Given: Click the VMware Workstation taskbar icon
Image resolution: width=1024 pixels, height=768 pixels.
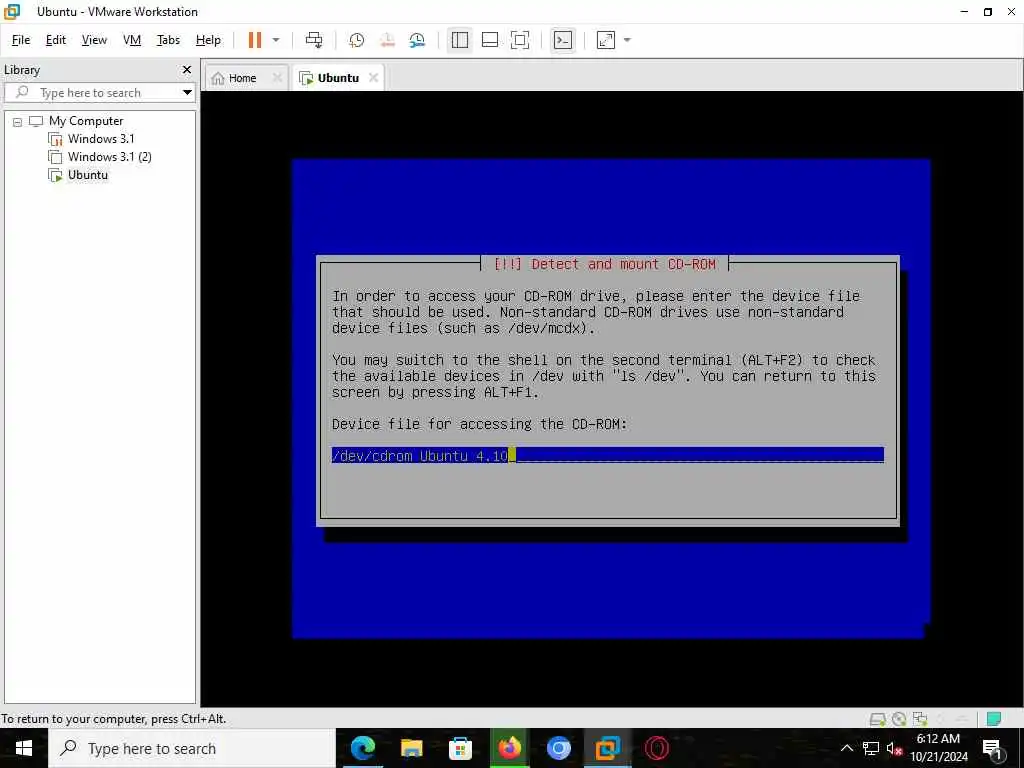Looking at the screenshot, I should click(607, 748).
